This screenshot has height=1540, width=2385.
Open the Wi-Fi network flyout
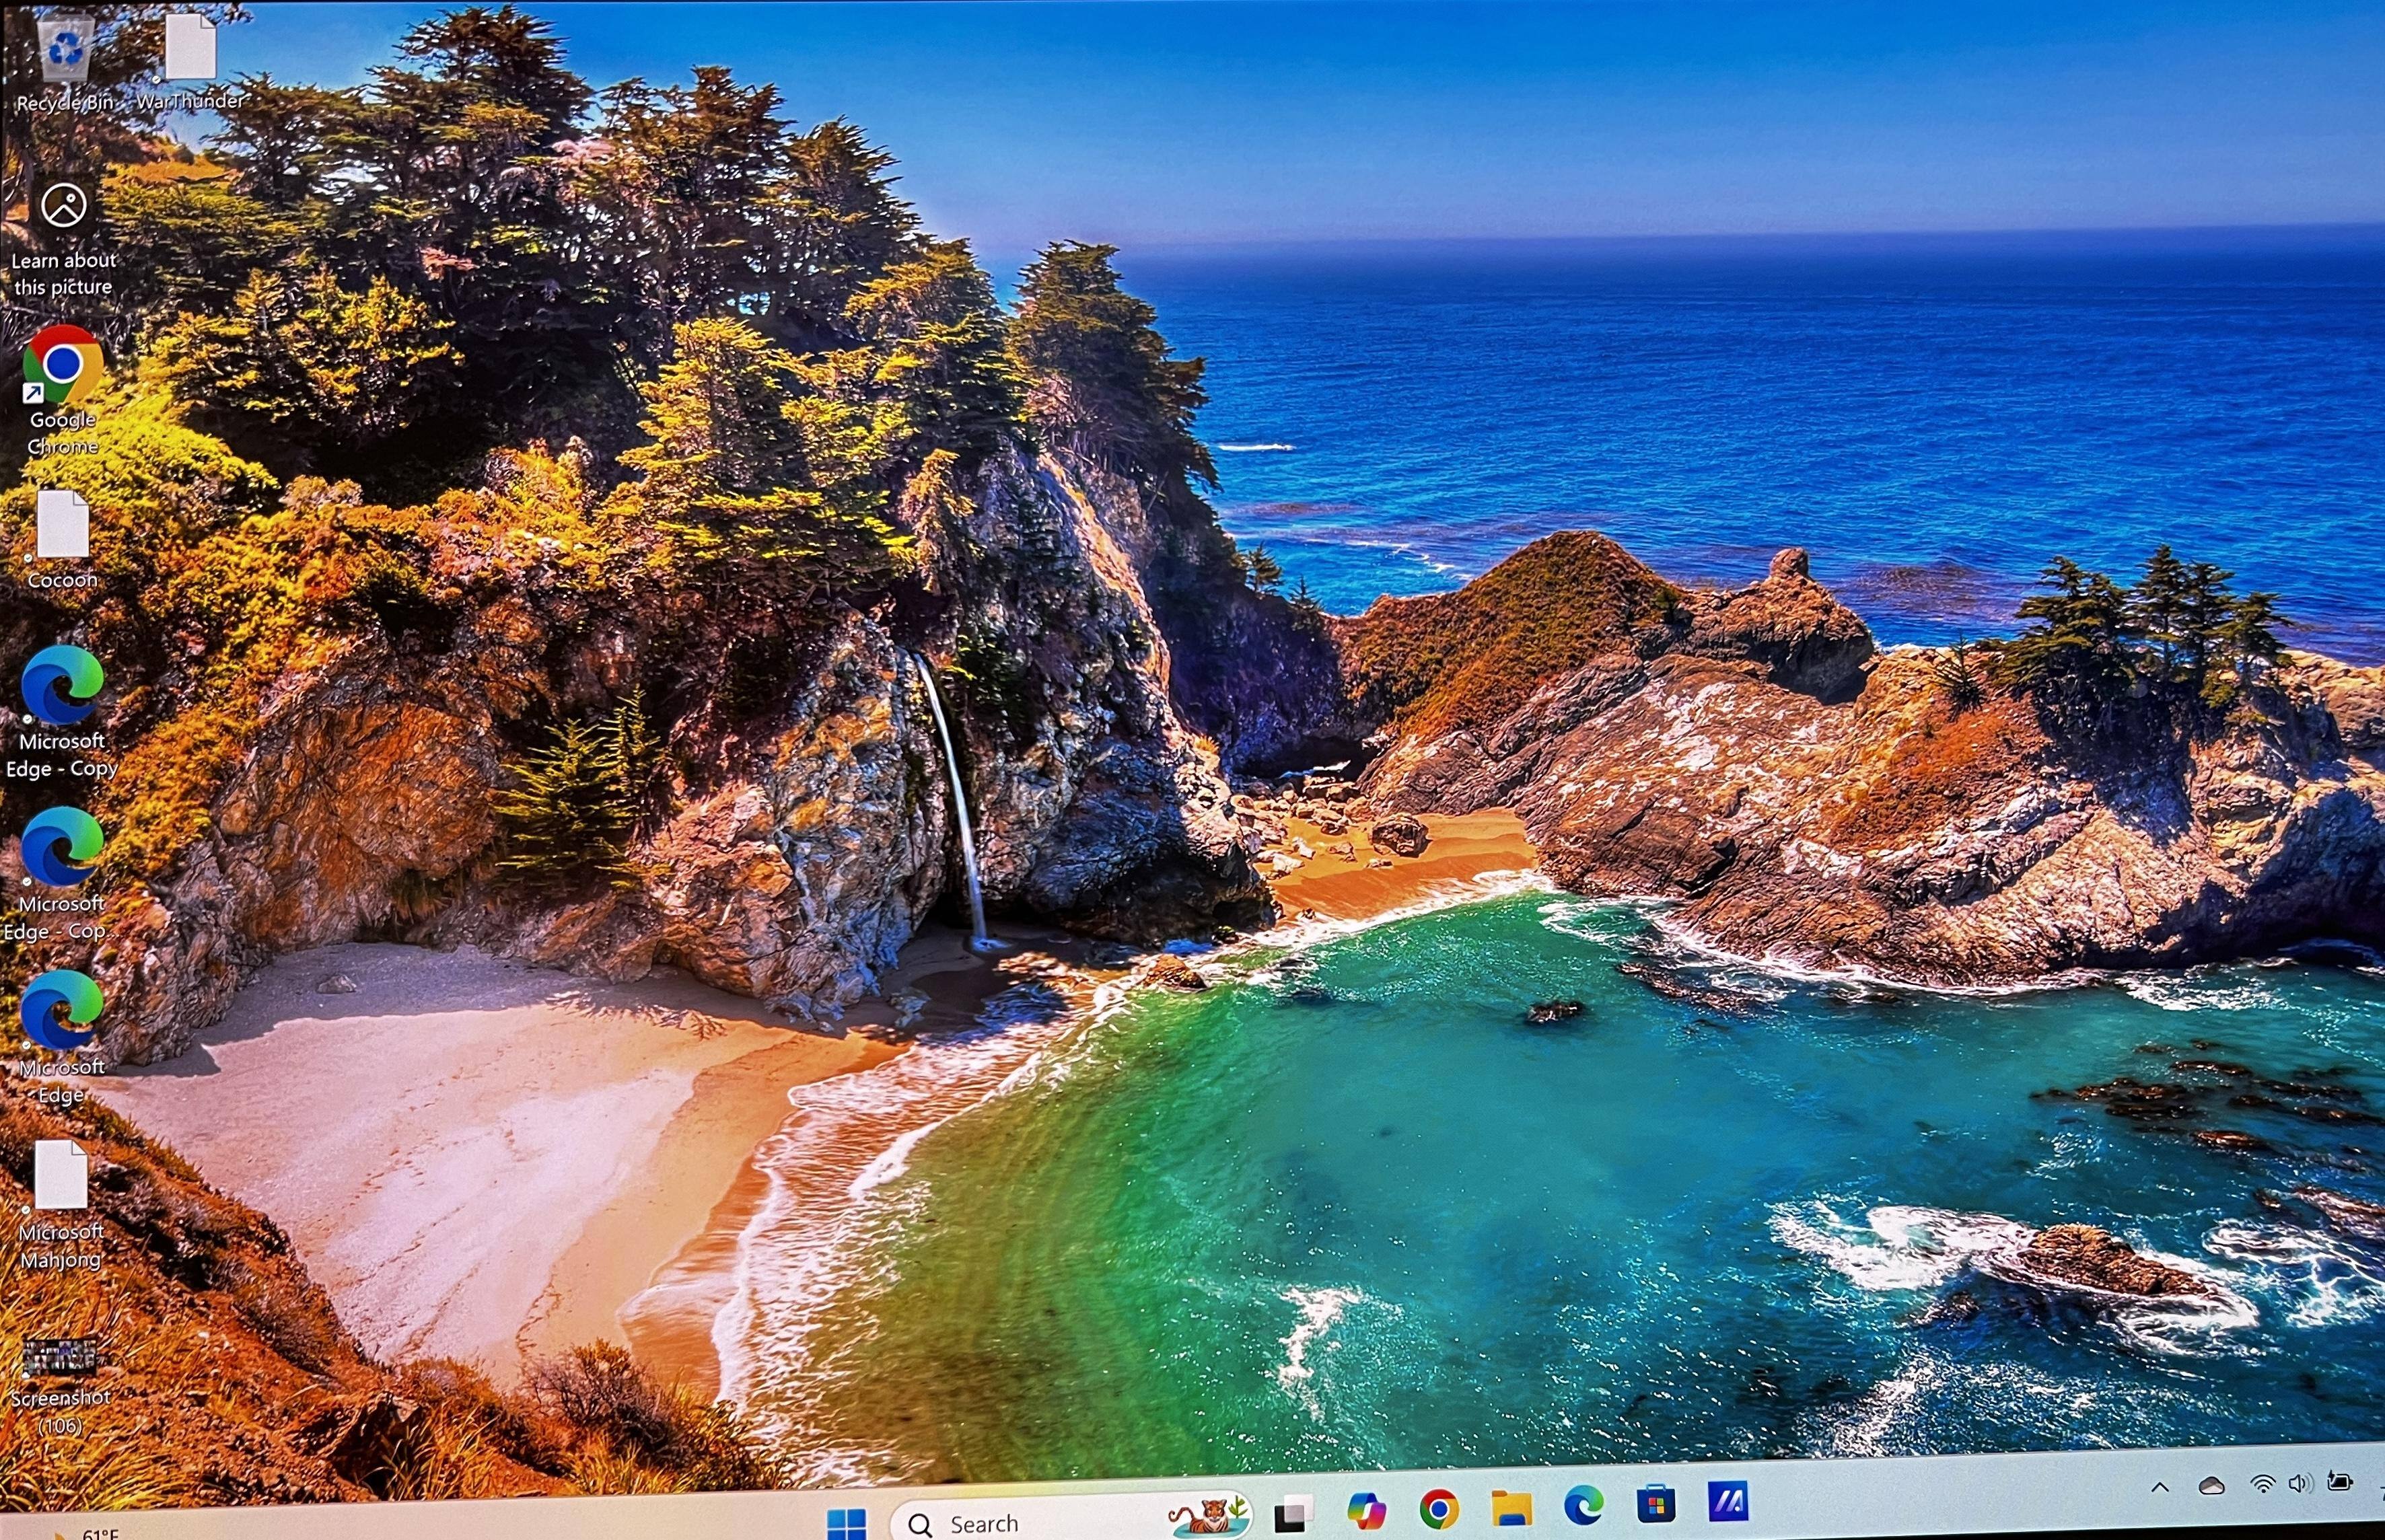point(2262,1485)
